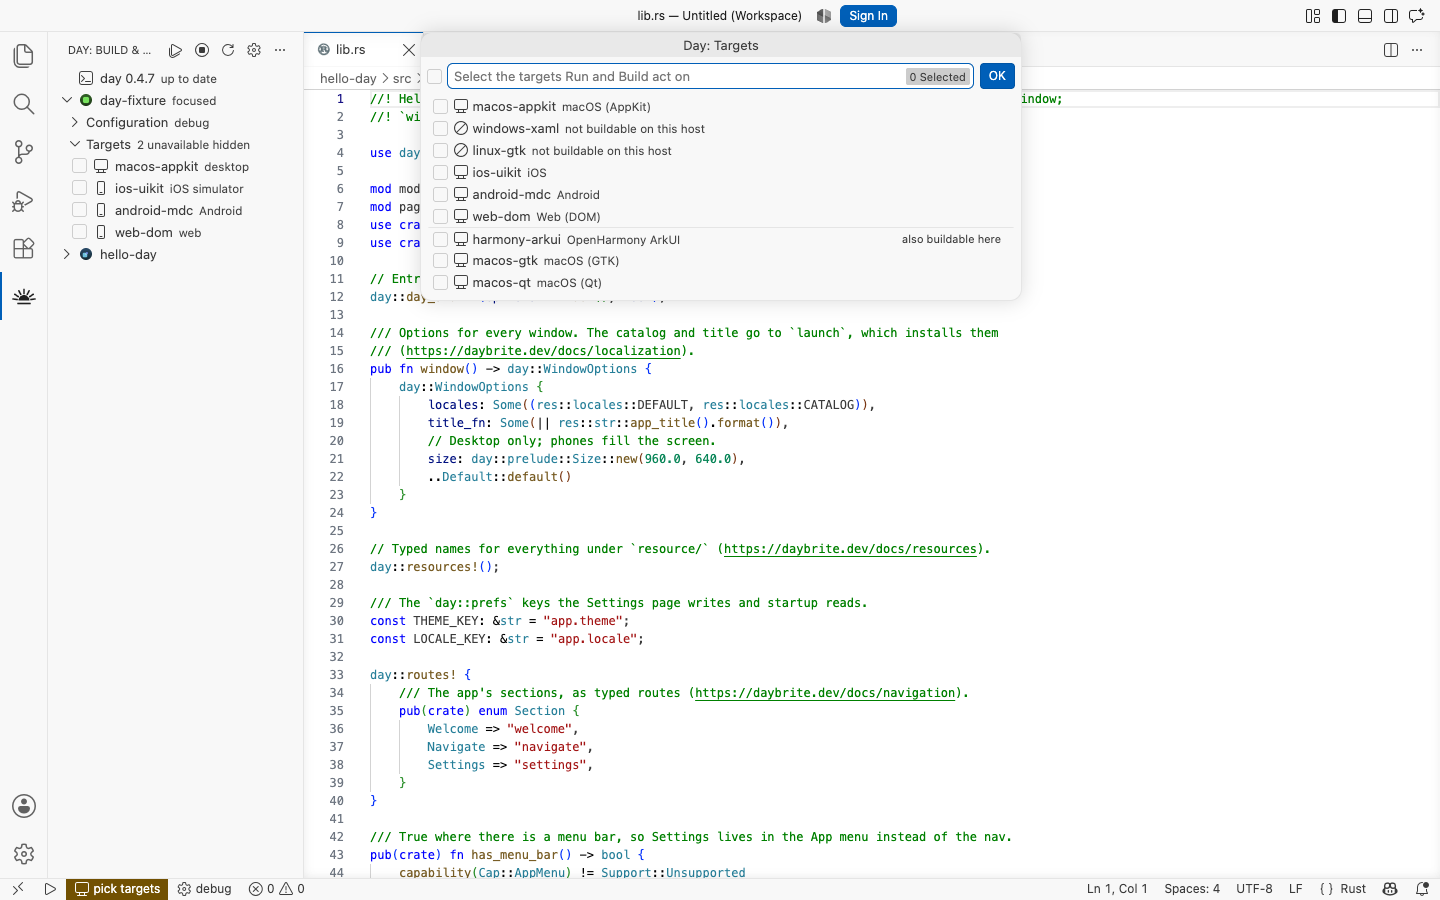Click the chat feedback icon in title bar
This screenshot has width=1440, height=900.
tap(1417, 16)
